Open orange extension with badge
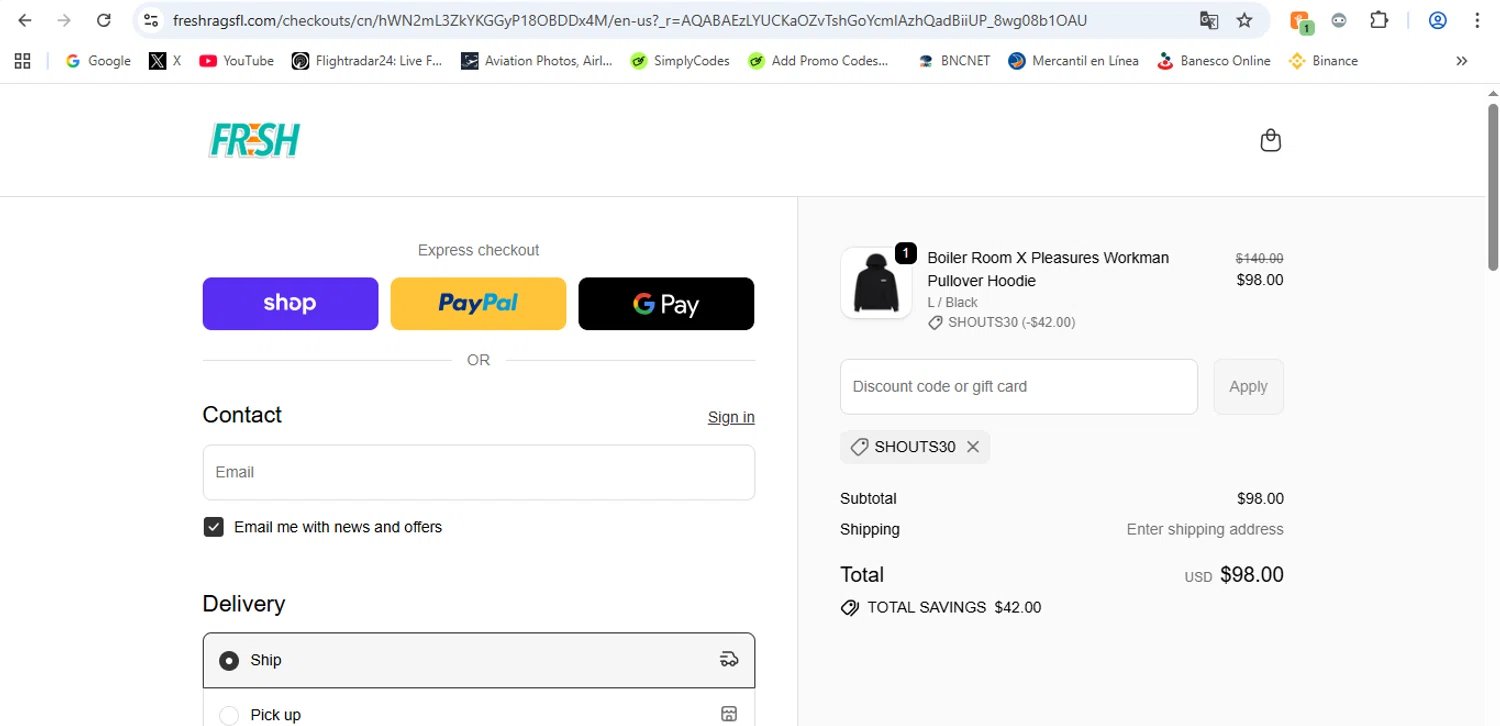 1300,21
